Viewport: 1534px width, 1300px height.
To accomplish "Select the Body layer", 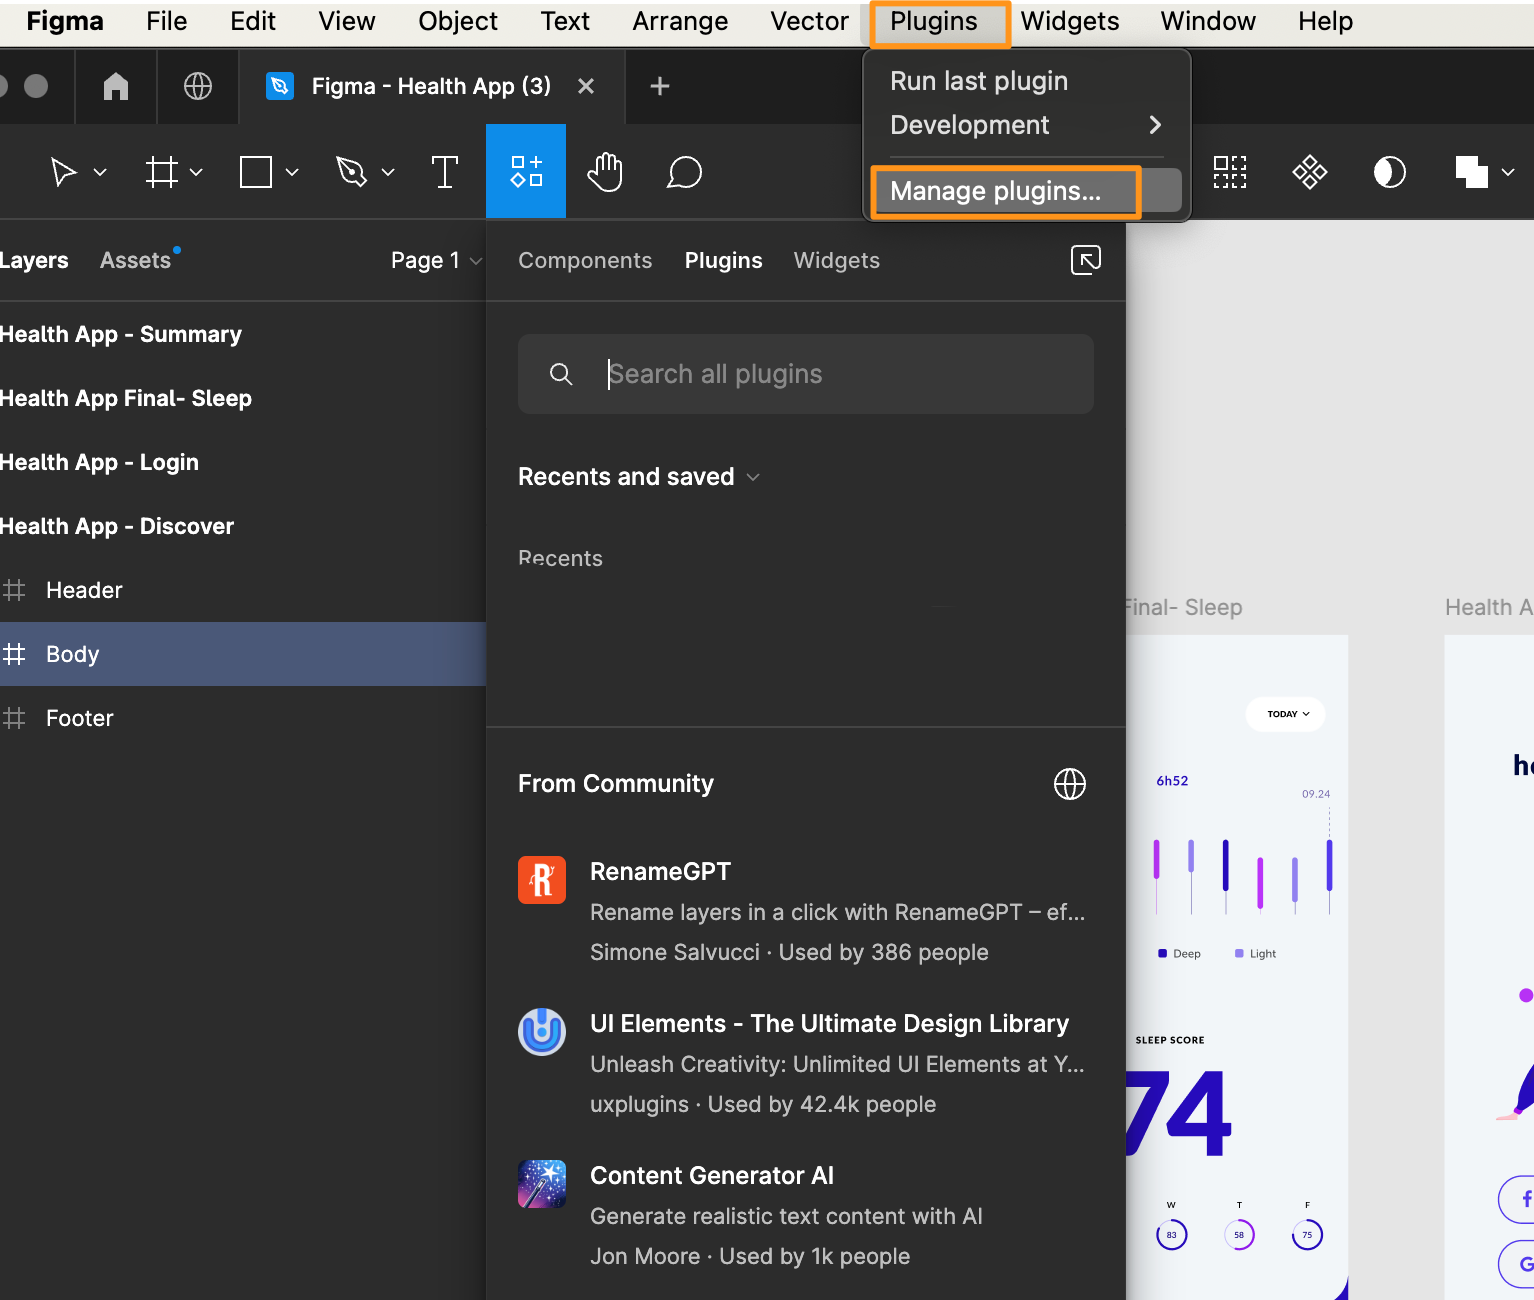I will tap(243, 654).
